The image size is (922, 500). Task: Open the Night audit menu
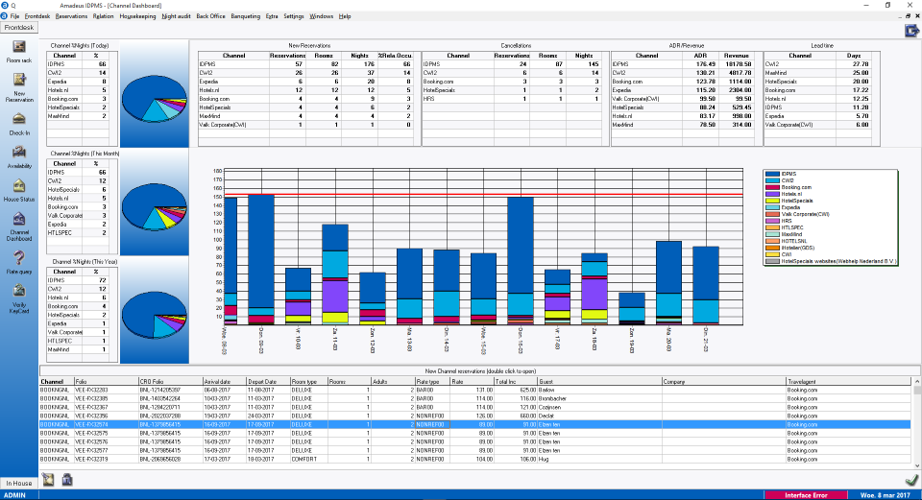tap(176, 16)
